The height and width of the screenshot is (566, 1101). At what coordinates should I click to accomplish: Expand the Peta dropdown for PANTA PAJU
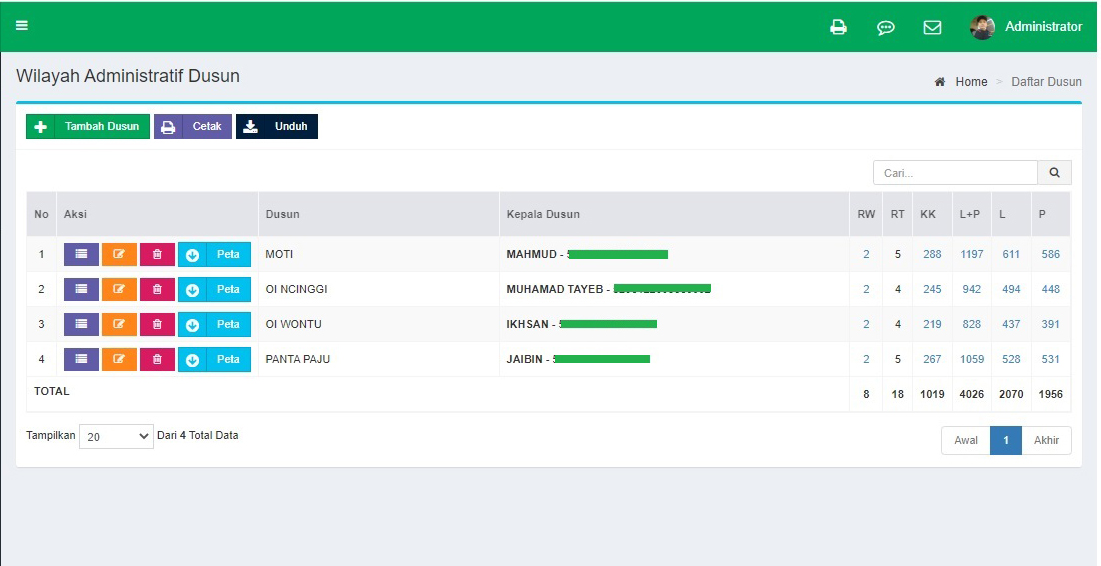tap(193, 359)
